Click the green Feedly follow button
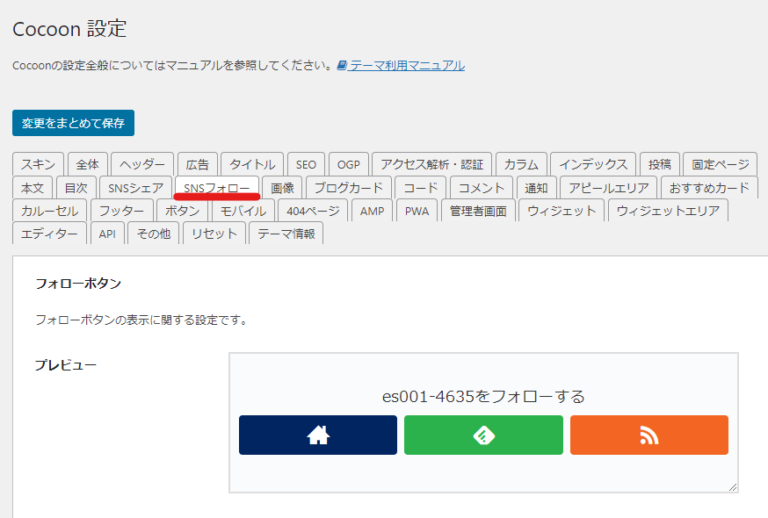The height and width of the screenshot is (518, 768). [x=483, y=435]
